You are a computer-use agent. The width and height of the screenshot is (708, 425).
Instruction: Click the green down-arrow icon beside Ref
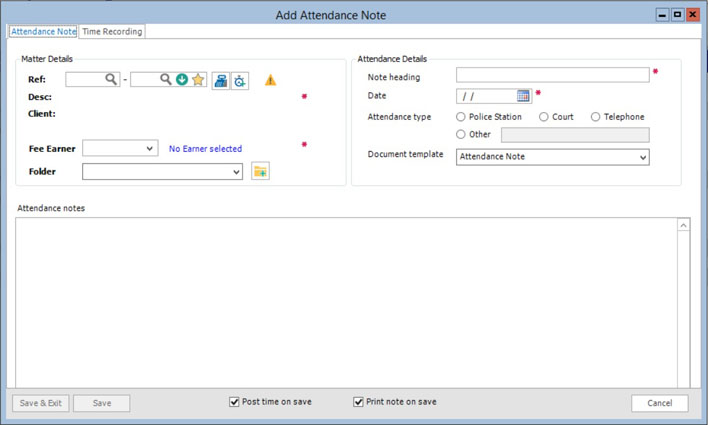pos(182,79)
